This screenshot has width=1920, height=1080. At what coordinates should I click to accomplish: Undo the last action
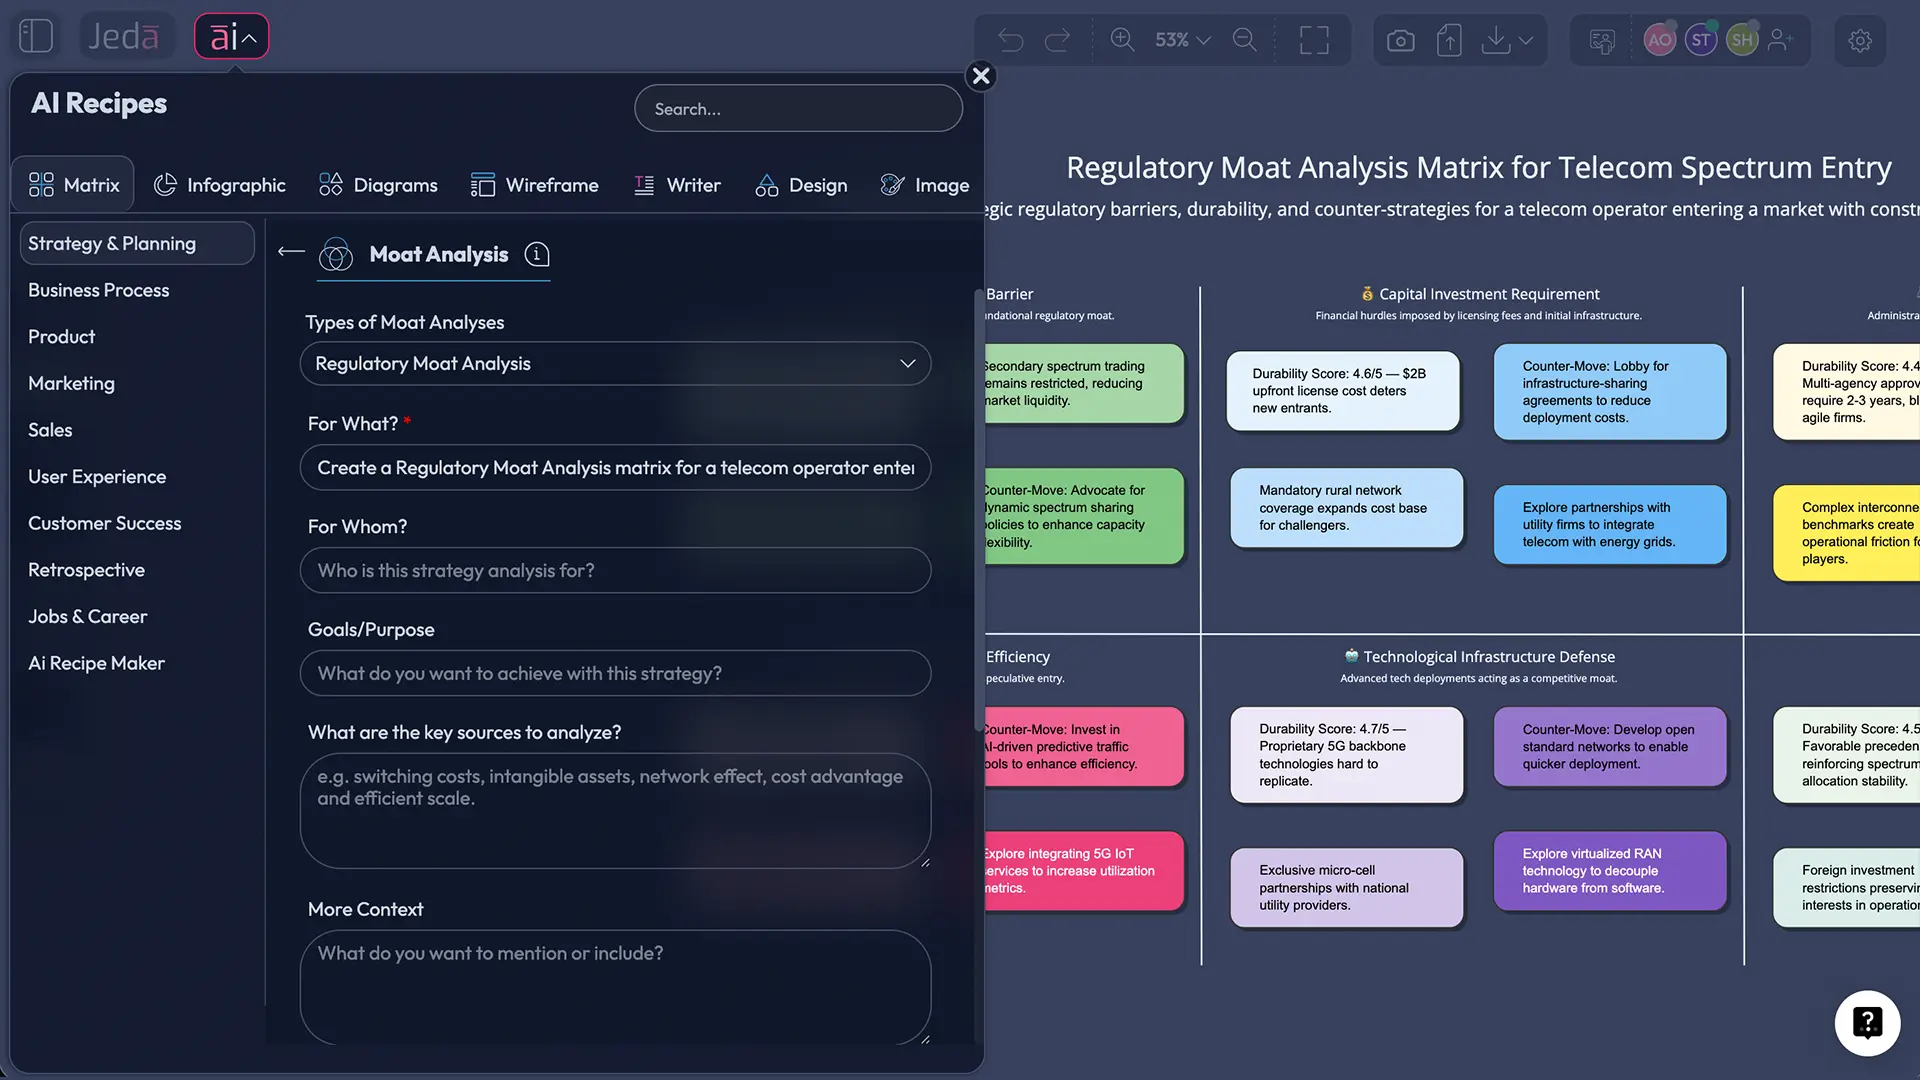[1009, 40]
